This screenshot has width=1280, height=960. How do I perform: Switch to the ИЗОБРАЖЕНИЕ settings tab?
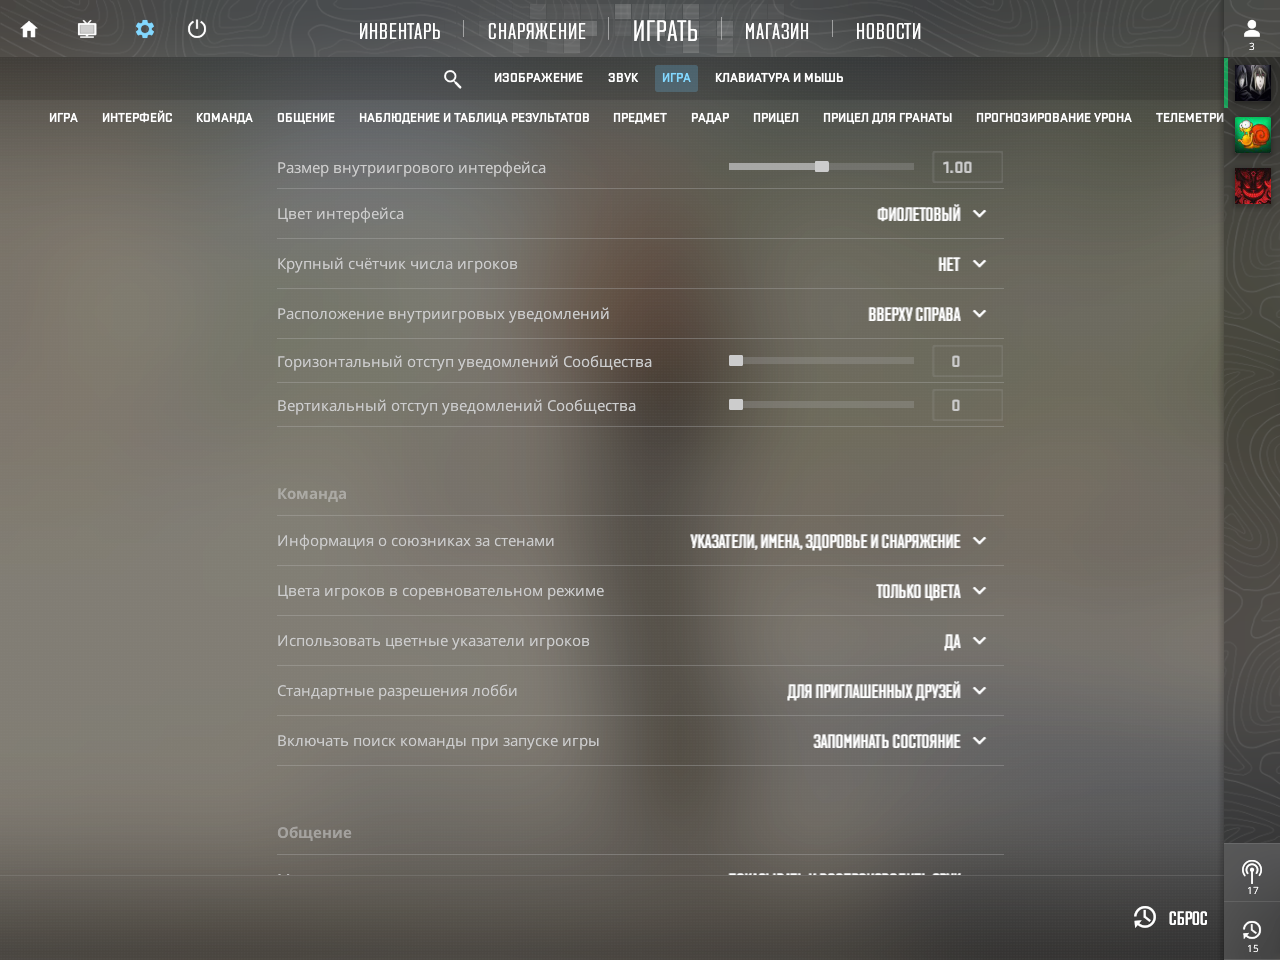[538, 78]
